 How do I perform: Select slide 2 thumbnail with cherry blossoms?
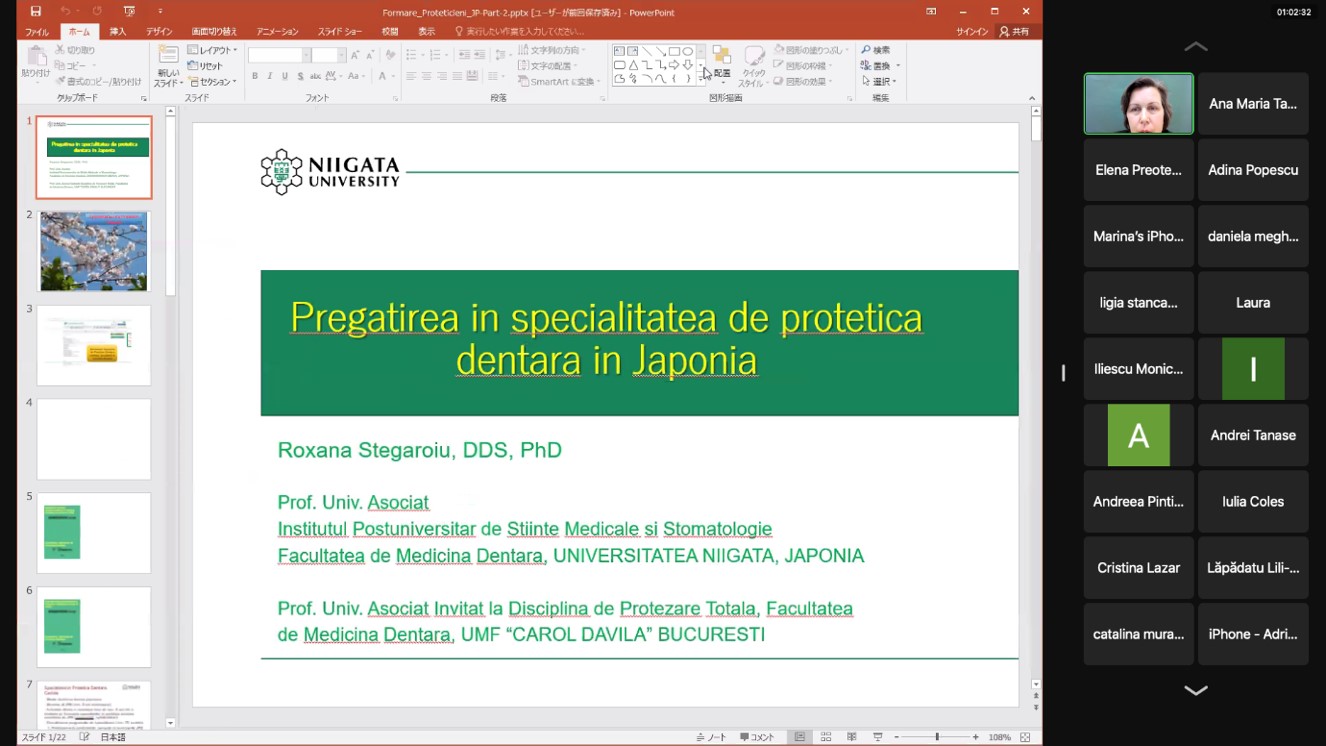pos(94,251)
